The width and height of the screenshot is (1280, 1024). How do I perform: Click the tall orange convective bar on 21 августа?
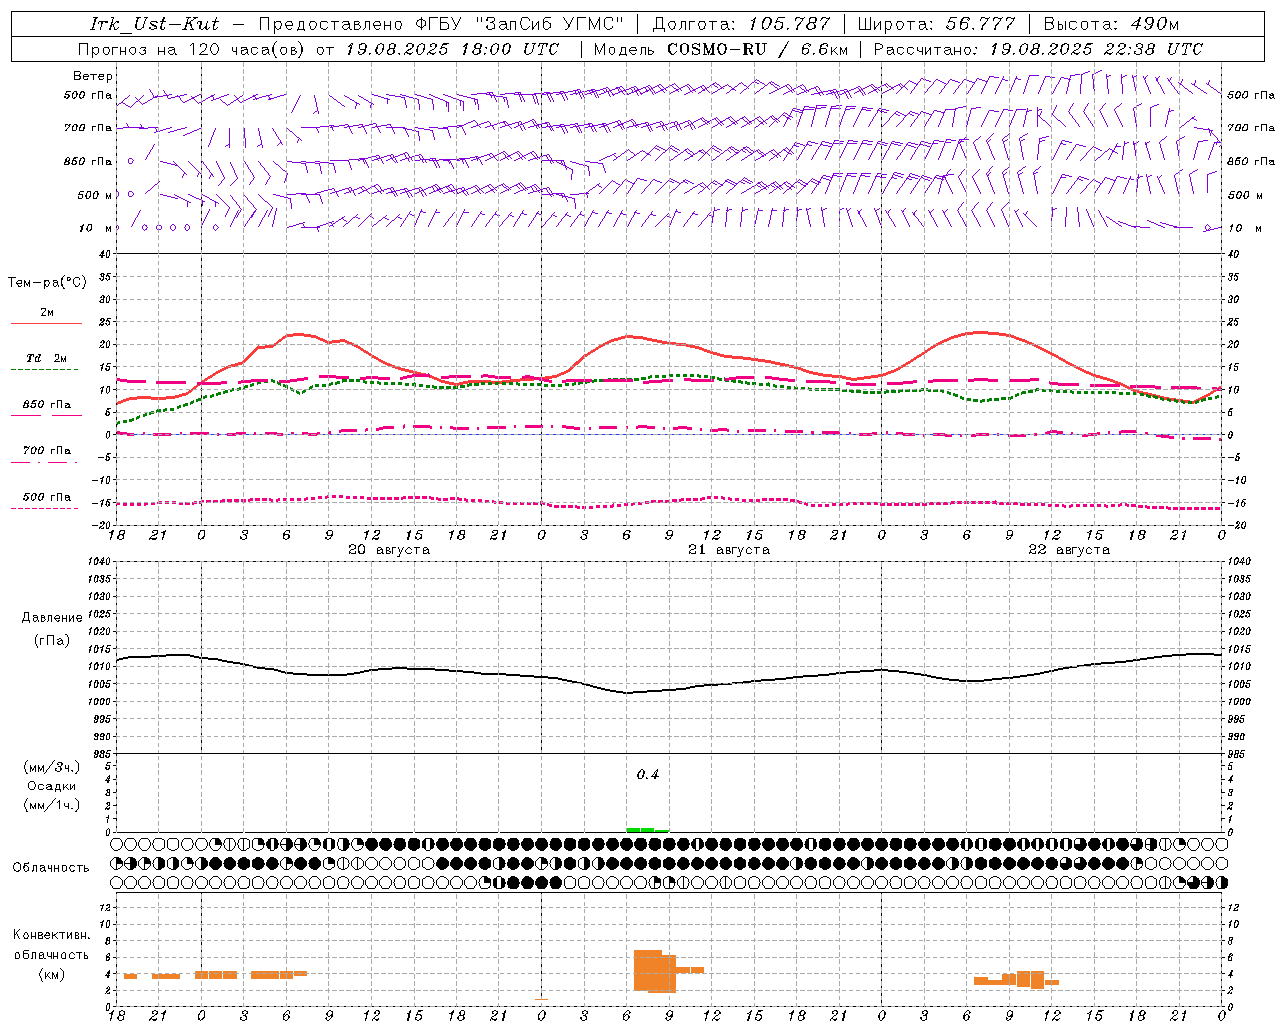654,970
